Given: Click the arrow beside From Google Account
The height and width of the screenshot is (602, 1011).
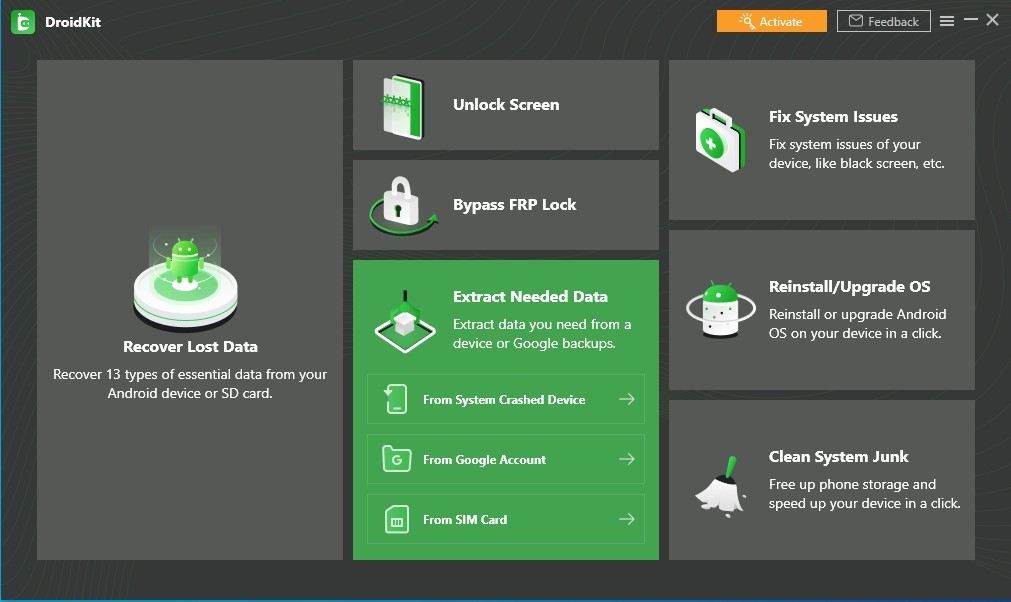Looking at the screenshot, I should click(626, 460).
